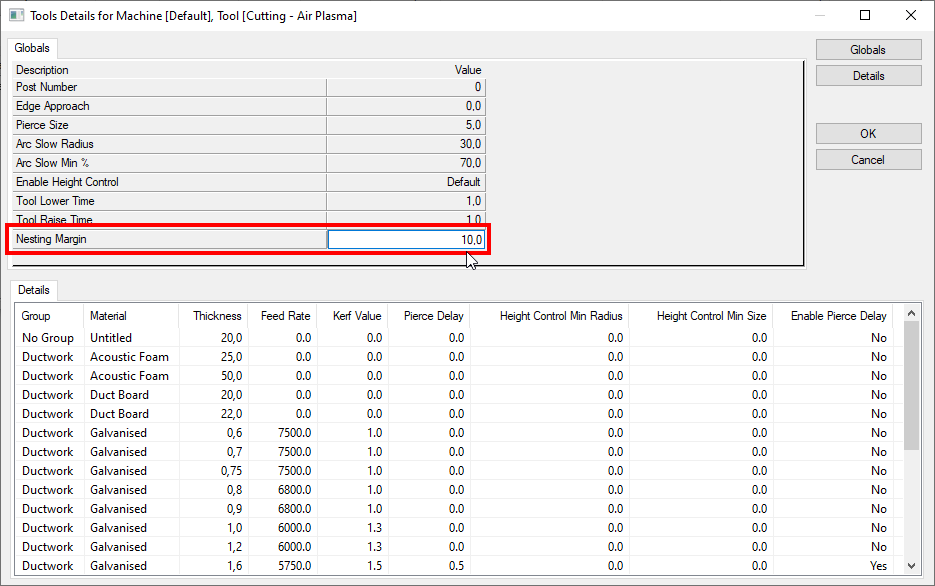The width and height of the screenshot is (935, 586).
Task: Switch to the Details tab
Action: pos(34,289)
